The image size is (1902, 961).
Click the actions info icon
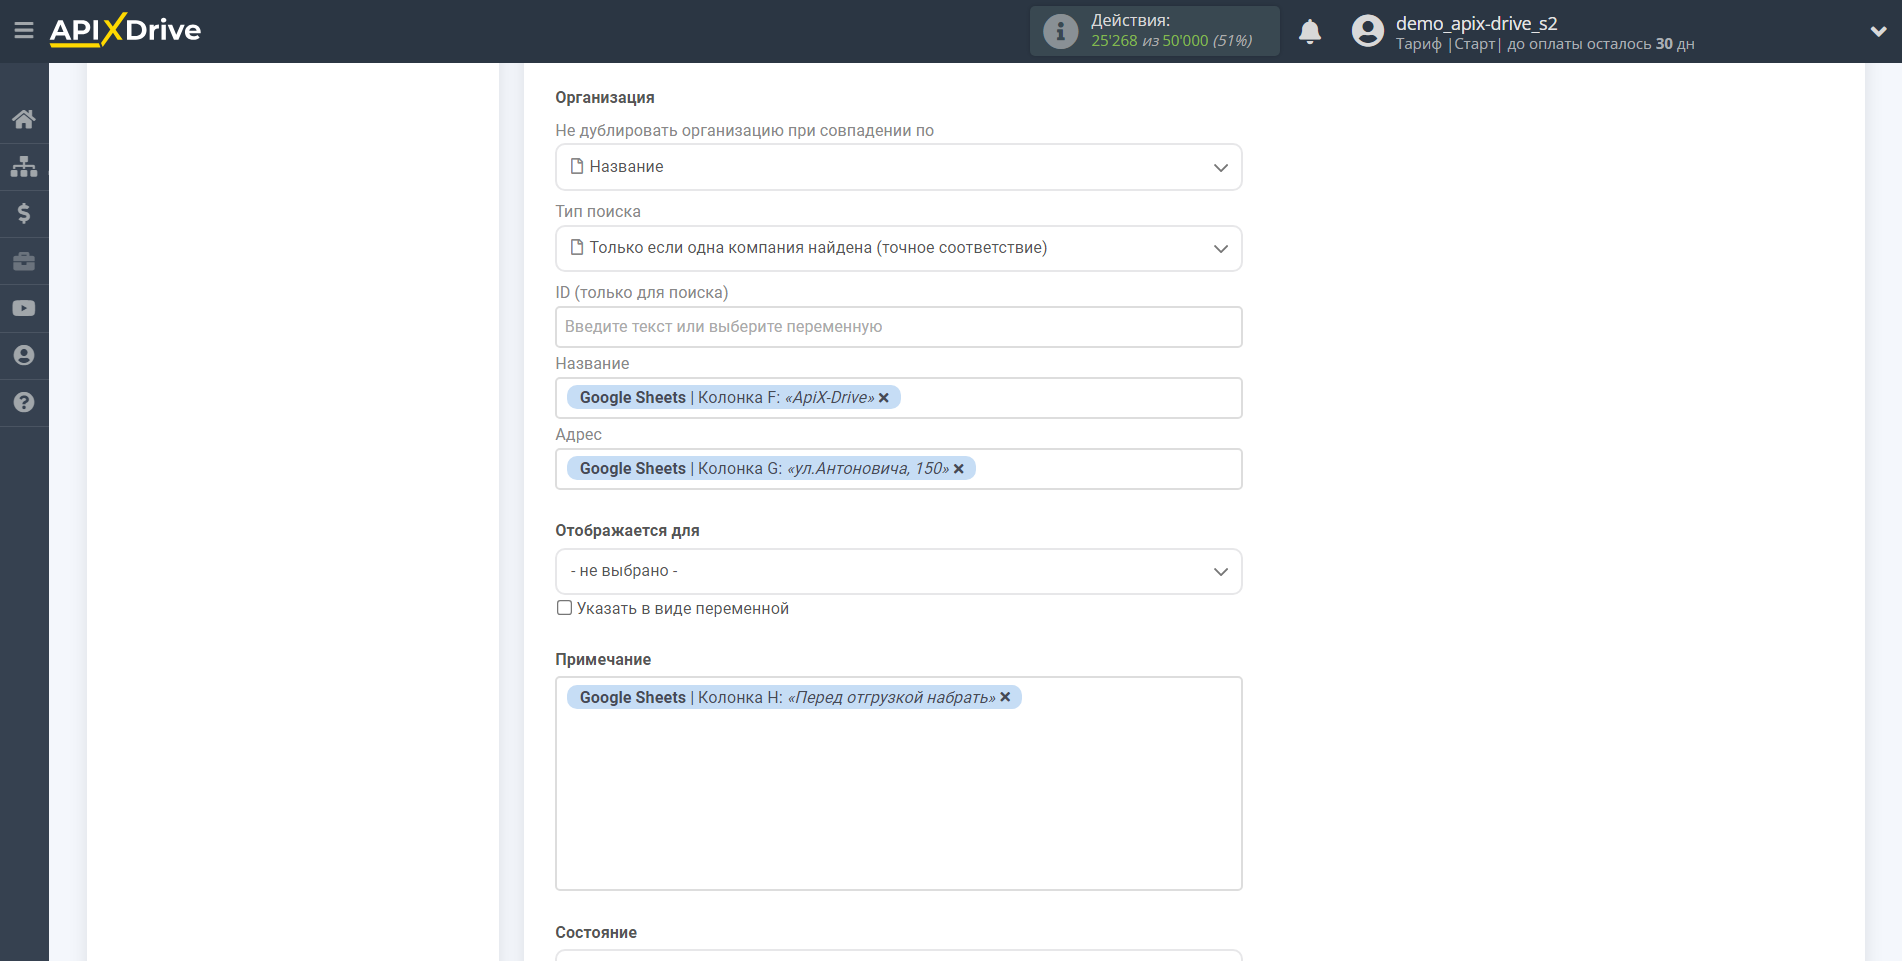tap(1060, 31)
